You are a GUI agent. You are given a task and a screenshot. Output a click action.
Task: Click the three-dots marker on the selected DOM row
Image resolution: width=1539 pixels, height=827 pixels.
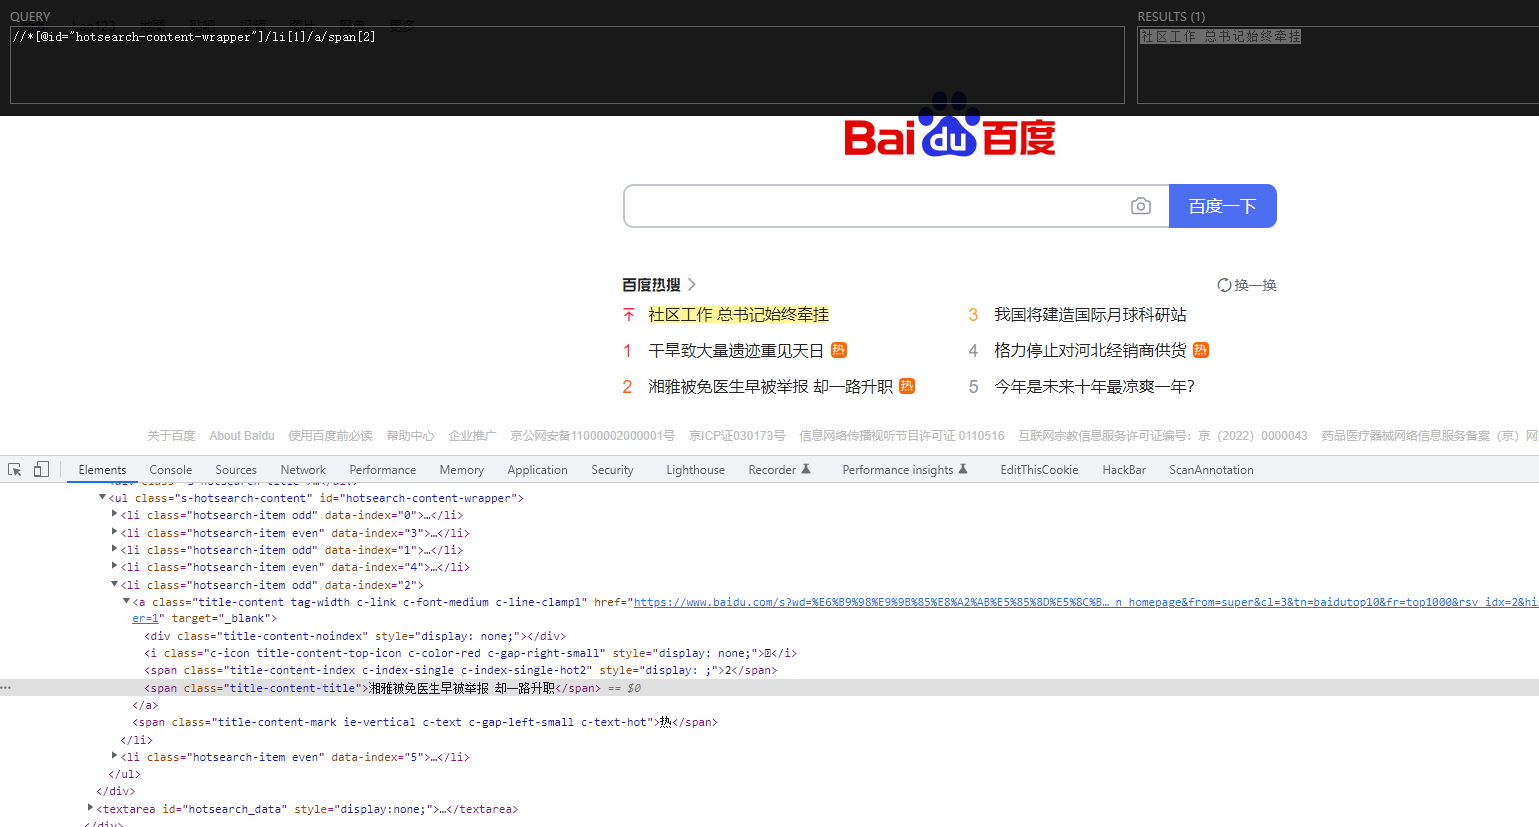click(x=6, y=688)
